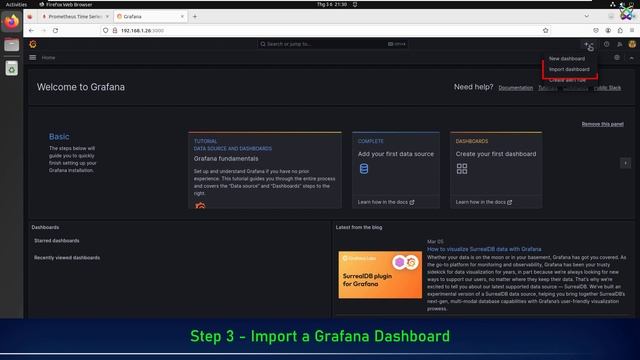Open the Firefox application menu

[x=632, y=31]
